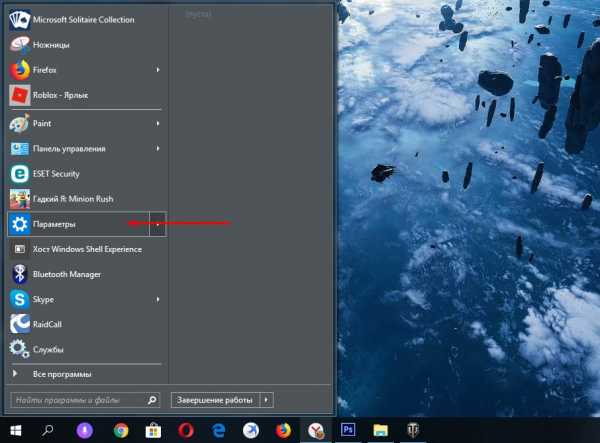Open the white round blue-arrow taskbar icon
This screenshot has width=600, height=443.
point(251,431)
